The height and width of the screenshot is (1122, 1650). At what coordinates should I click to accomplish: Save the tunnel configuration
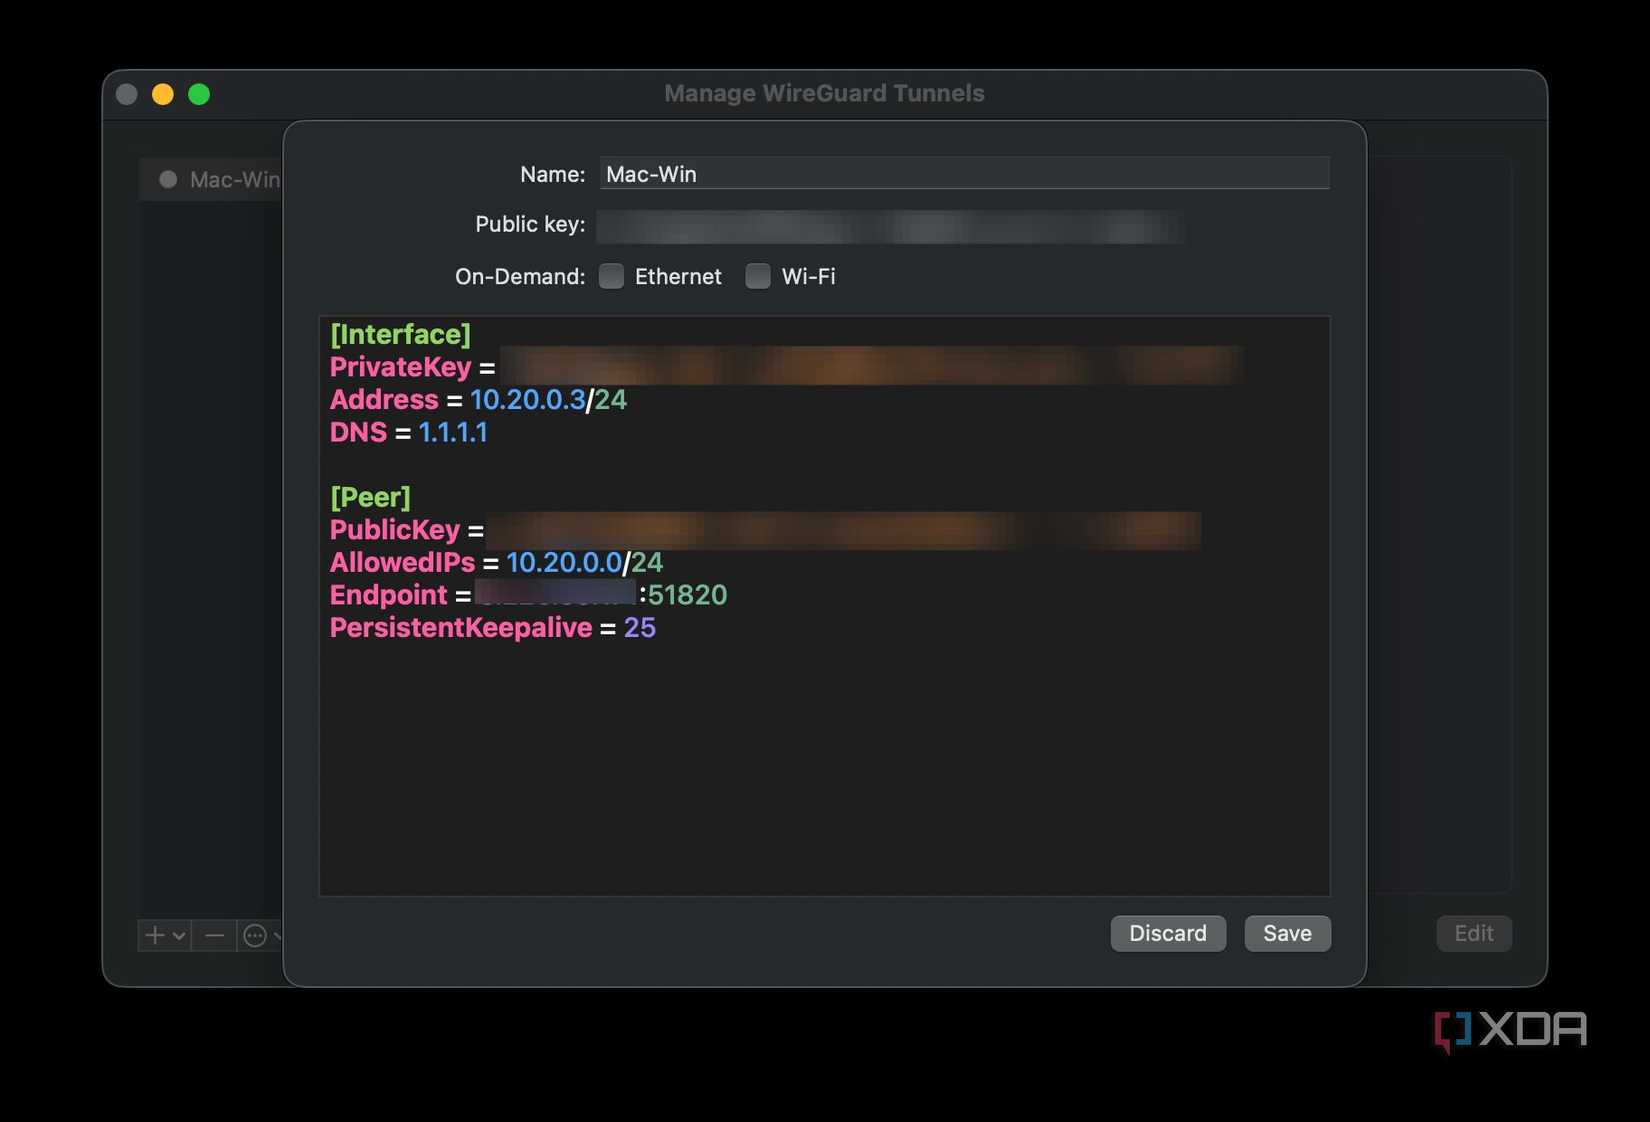tap(1287, 933)
